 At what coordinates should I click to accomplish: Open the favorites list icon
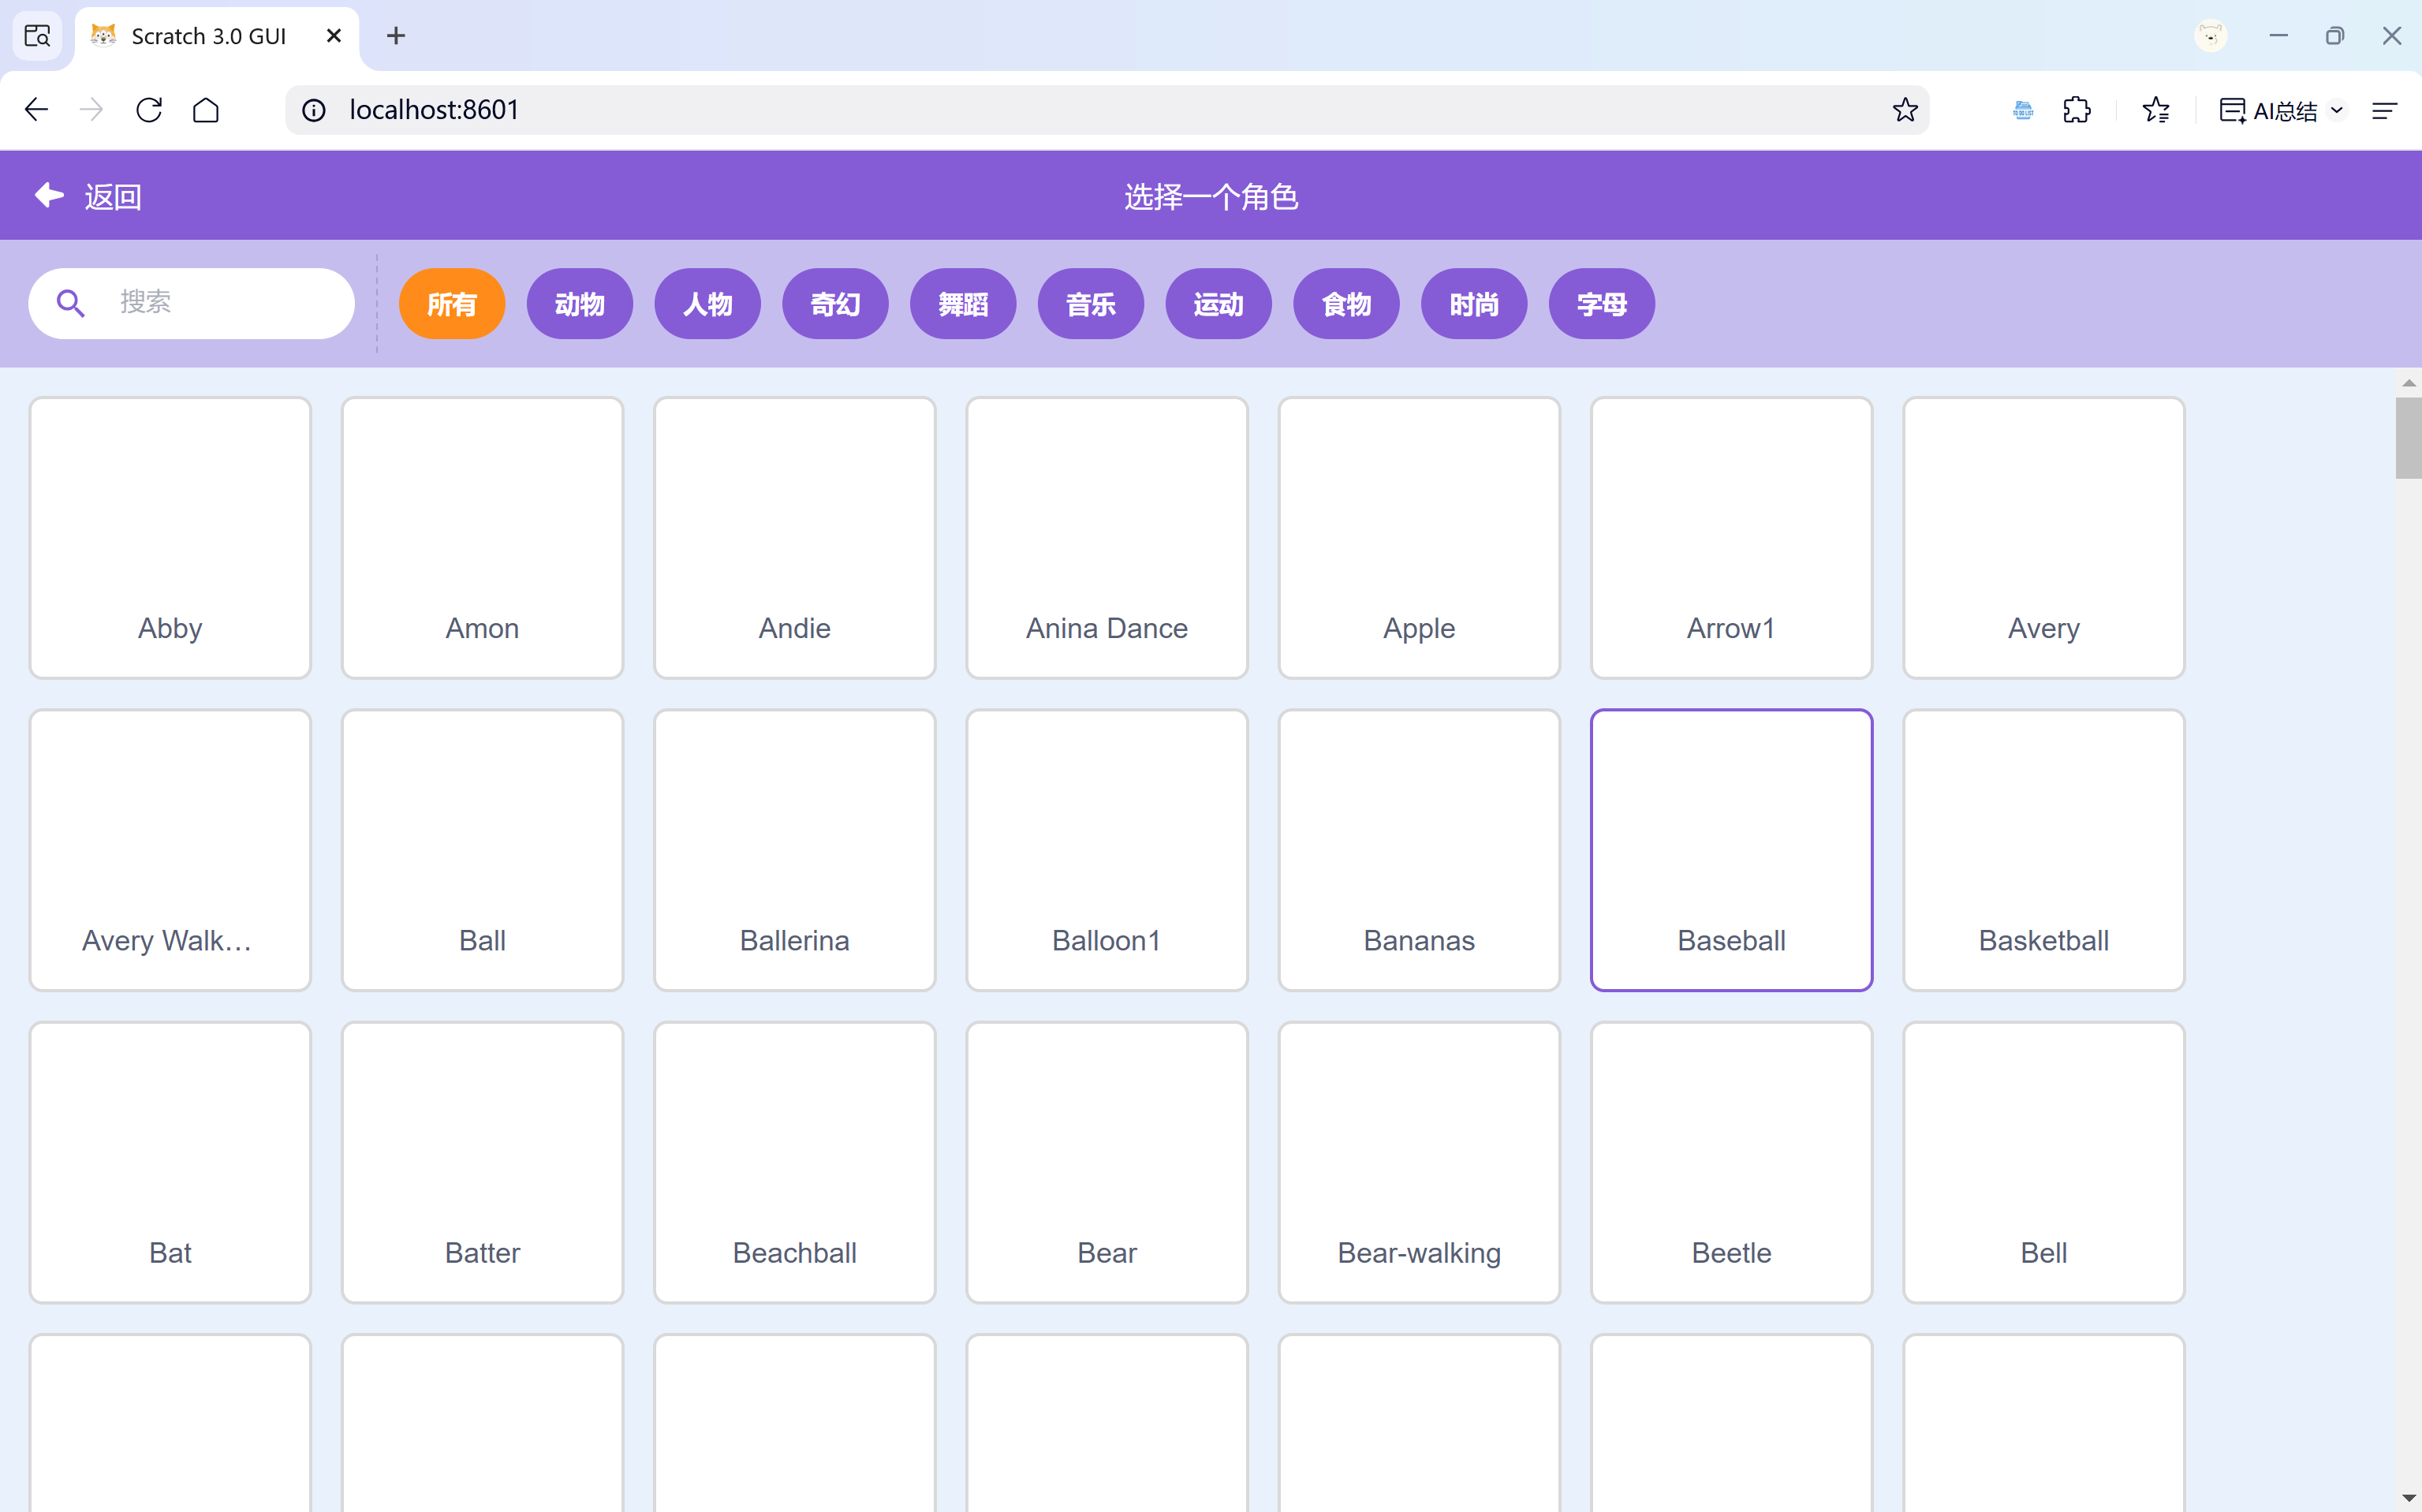2156,110
